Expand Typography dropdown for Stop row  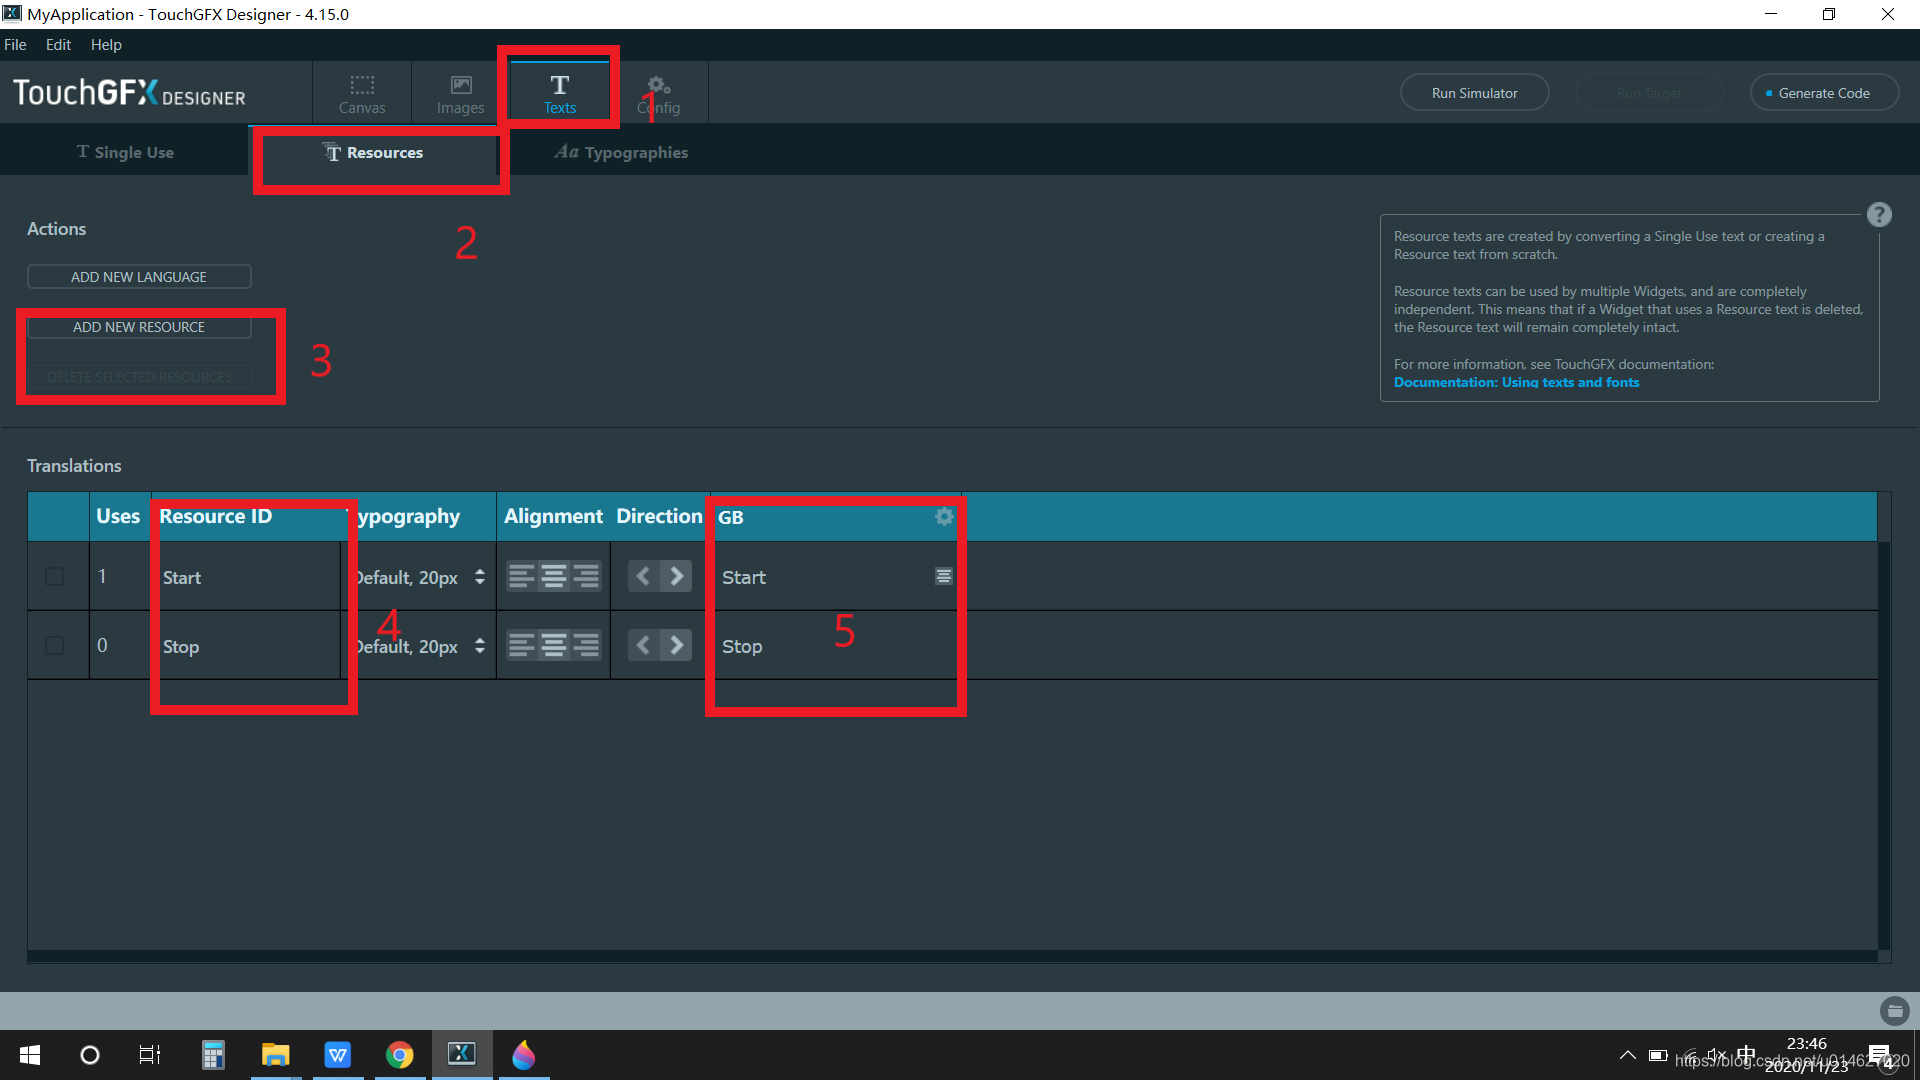coord(480,646)
